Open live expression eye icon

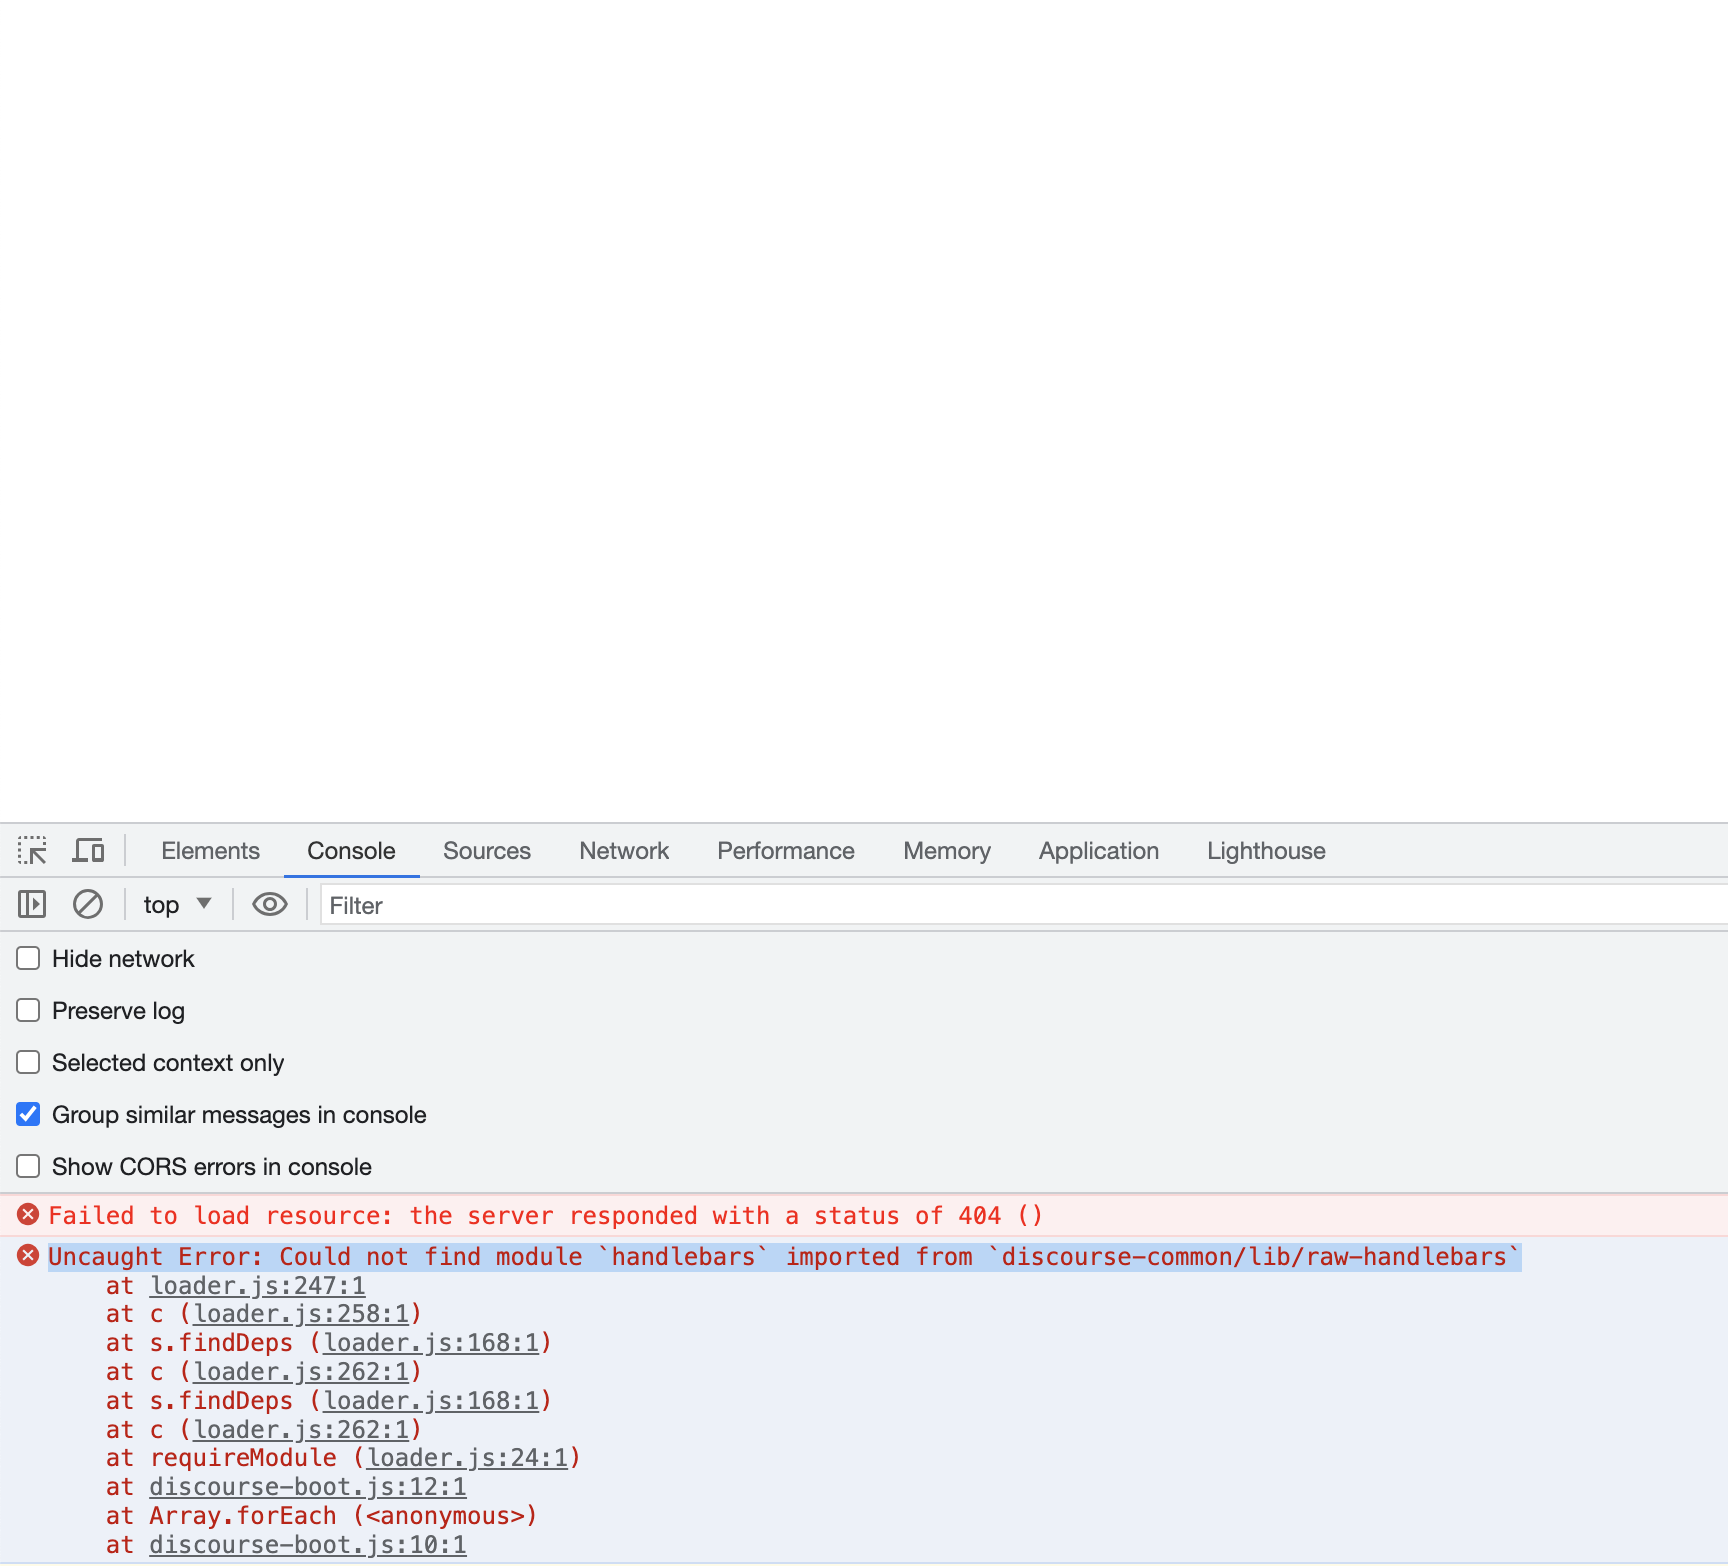tap(270, 905)
